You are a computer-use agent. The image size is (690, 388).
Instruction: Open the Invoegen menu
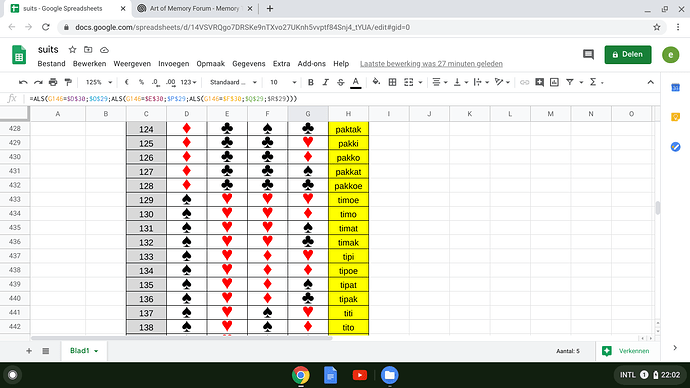(173, 64)
